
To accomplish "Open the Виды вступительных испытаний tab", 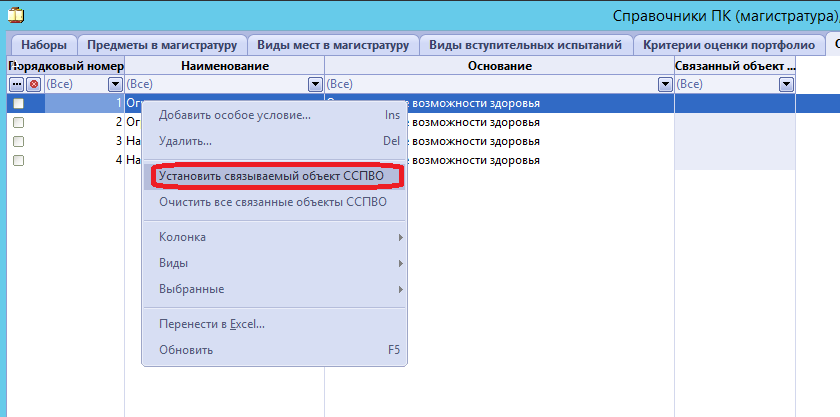I will coord(526,45).
